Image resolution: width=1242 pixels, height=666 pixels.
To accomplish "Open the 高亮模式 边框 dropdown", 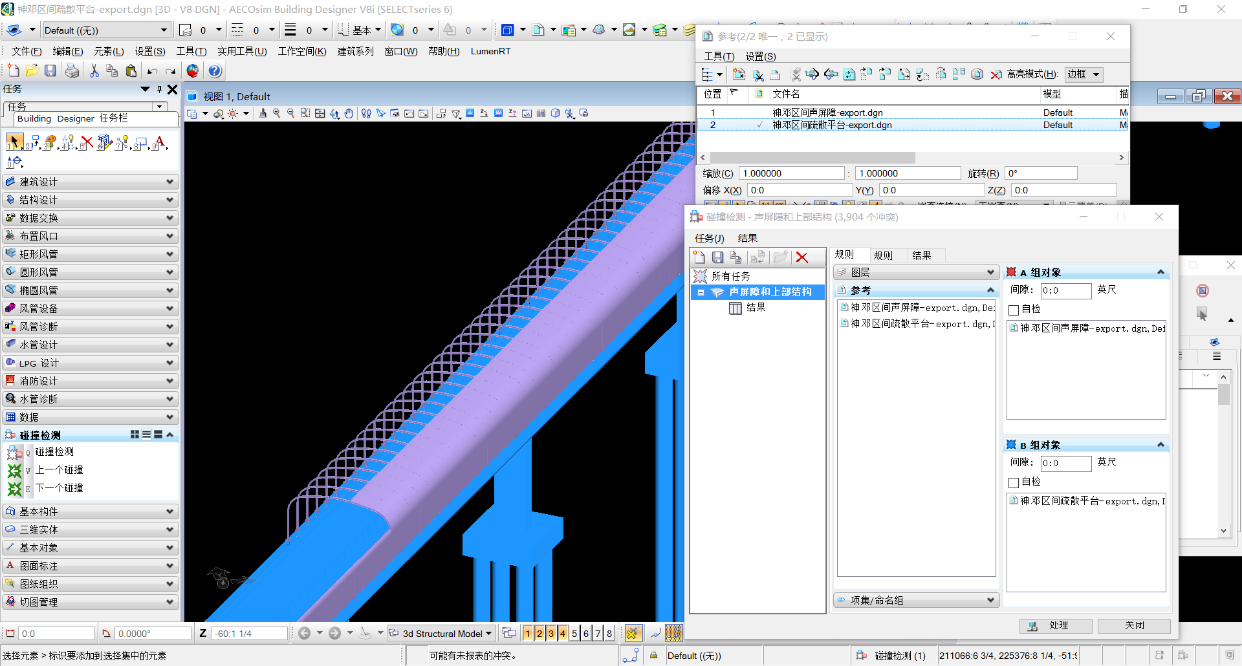I will click(x=1083, y=74).
